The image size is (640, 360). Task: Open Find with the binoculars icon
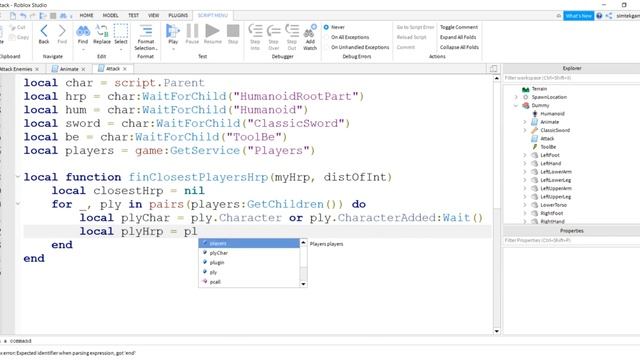pos(83,31)
